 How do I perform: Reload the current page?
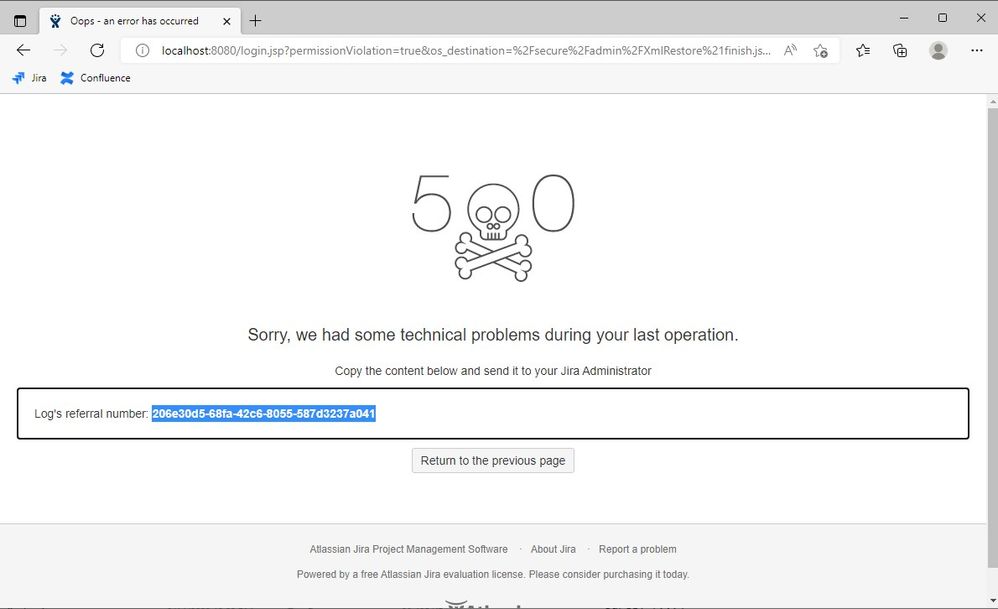tap(97, 50)
